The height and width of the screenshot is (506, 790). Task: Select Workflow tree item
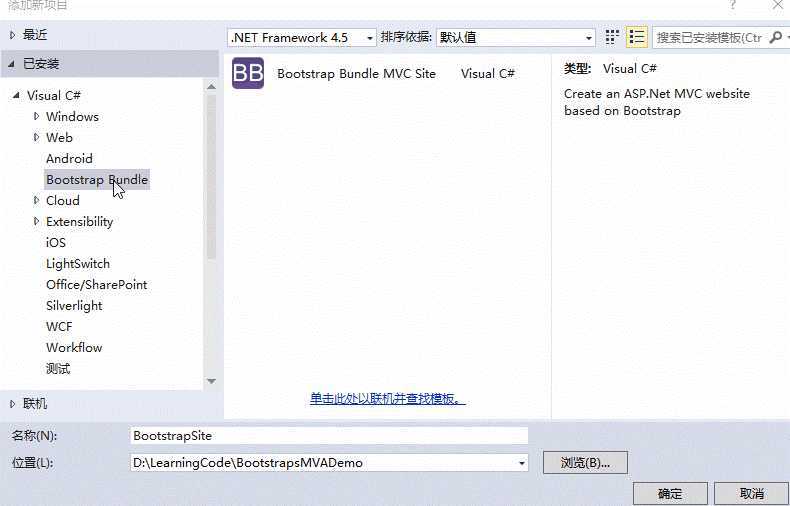tap(74, 348)
